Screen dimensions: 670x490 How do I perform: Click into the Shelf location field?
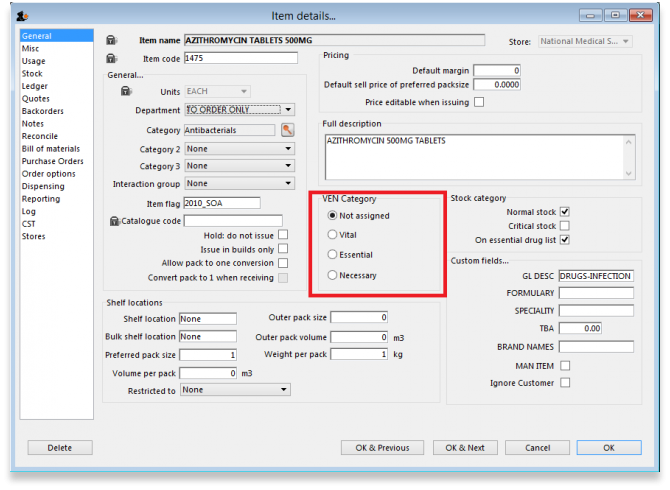point(207,319)
